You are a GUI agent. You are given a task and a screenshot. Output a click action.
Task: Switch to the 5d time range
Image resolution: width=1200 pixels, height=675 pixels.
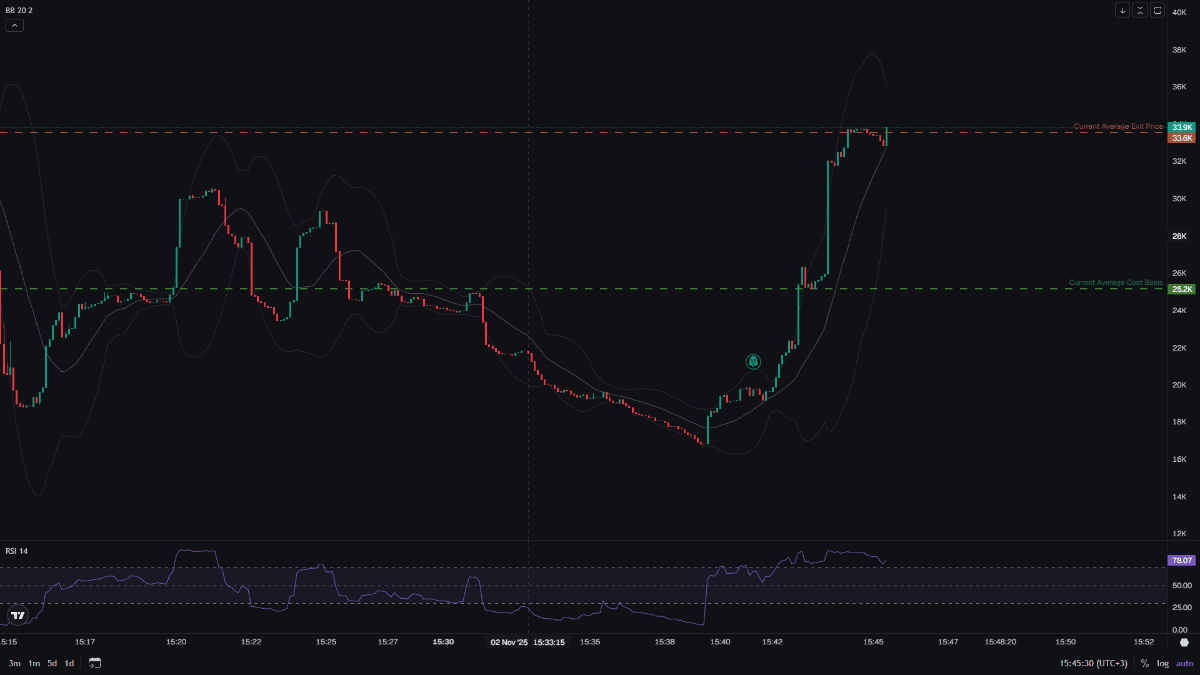(52, 663)
